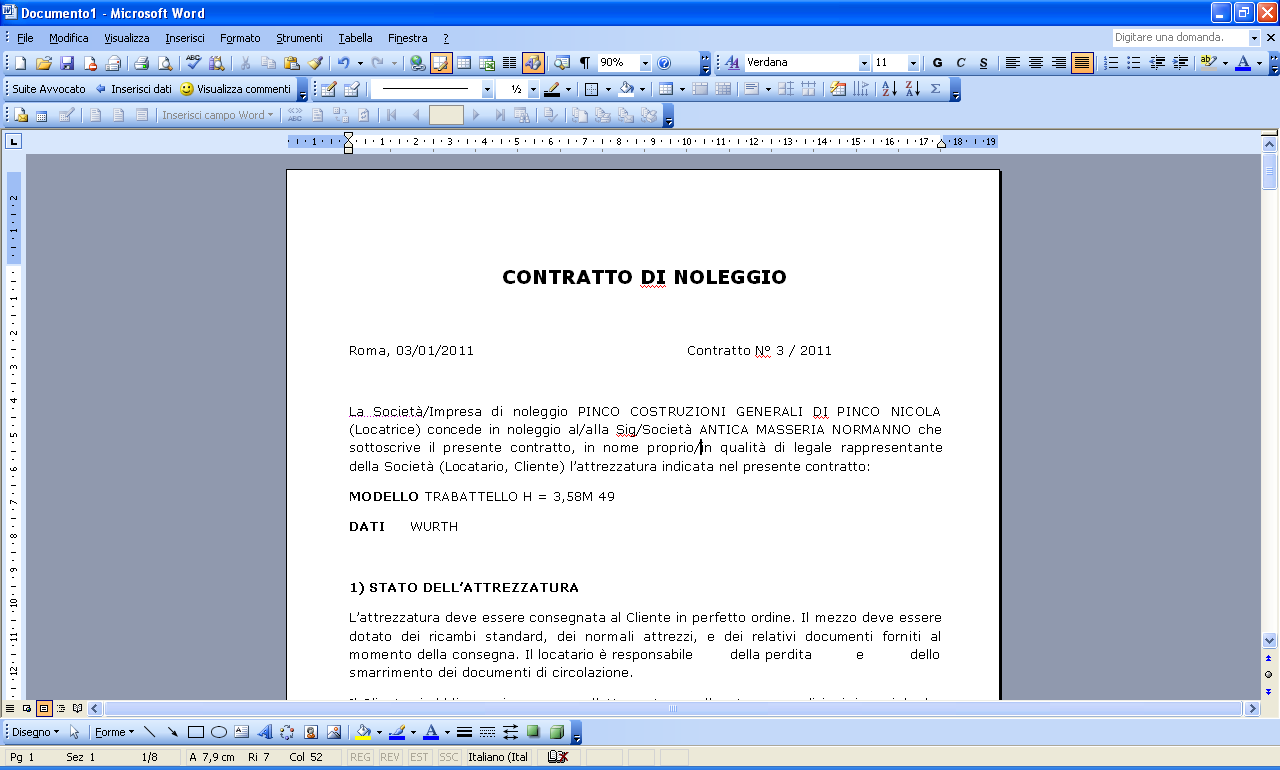
Task: Expand the font color dropdown arrow
Action: point(1259,63)
